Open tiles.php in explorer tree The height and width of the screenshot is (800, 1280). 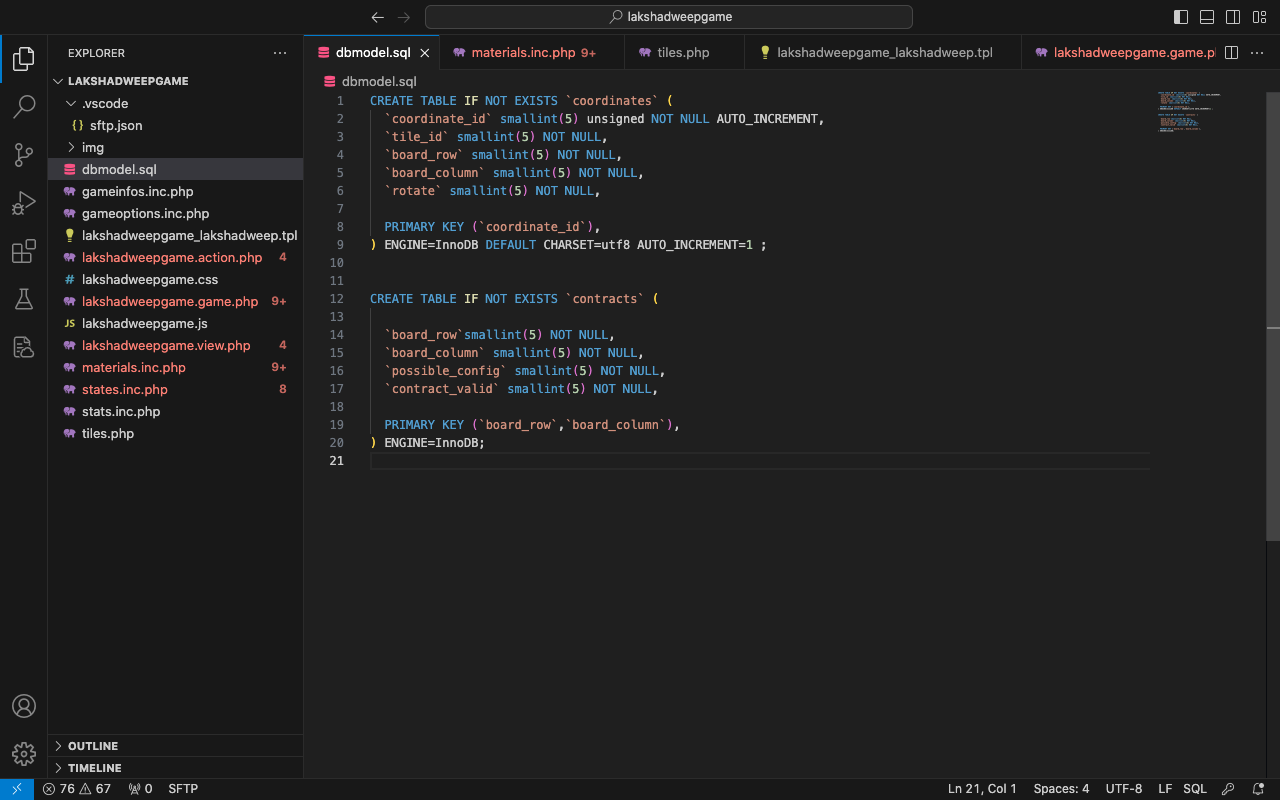175,433
